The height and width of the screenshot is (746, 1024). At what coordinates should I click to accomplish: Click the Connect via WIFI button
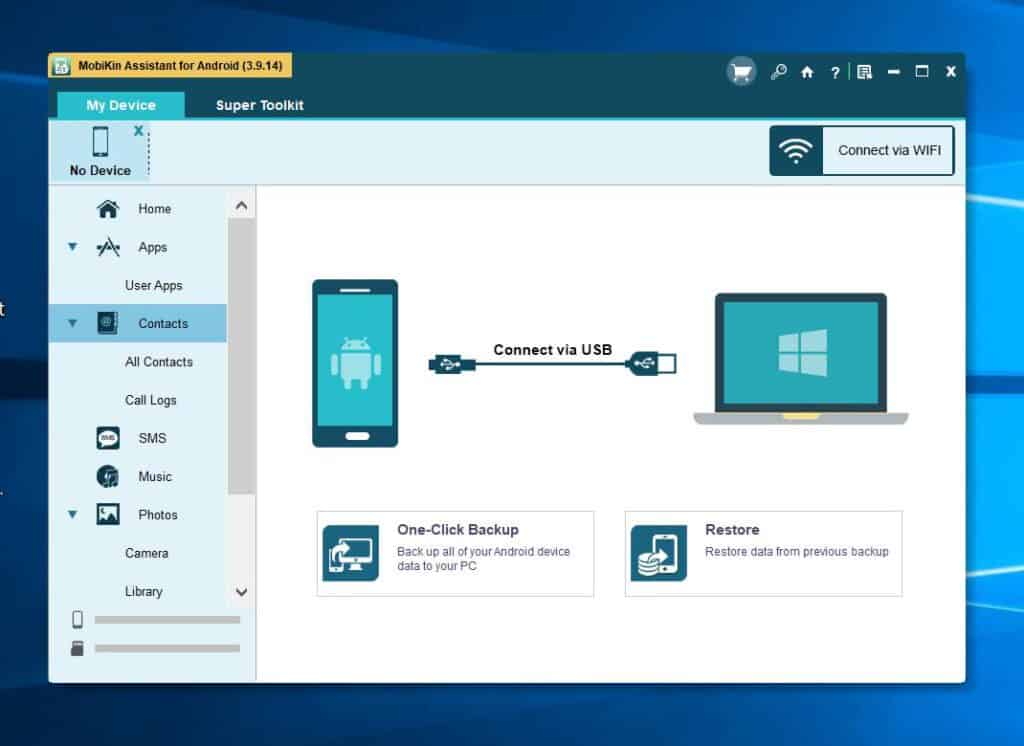click(862, 151)
